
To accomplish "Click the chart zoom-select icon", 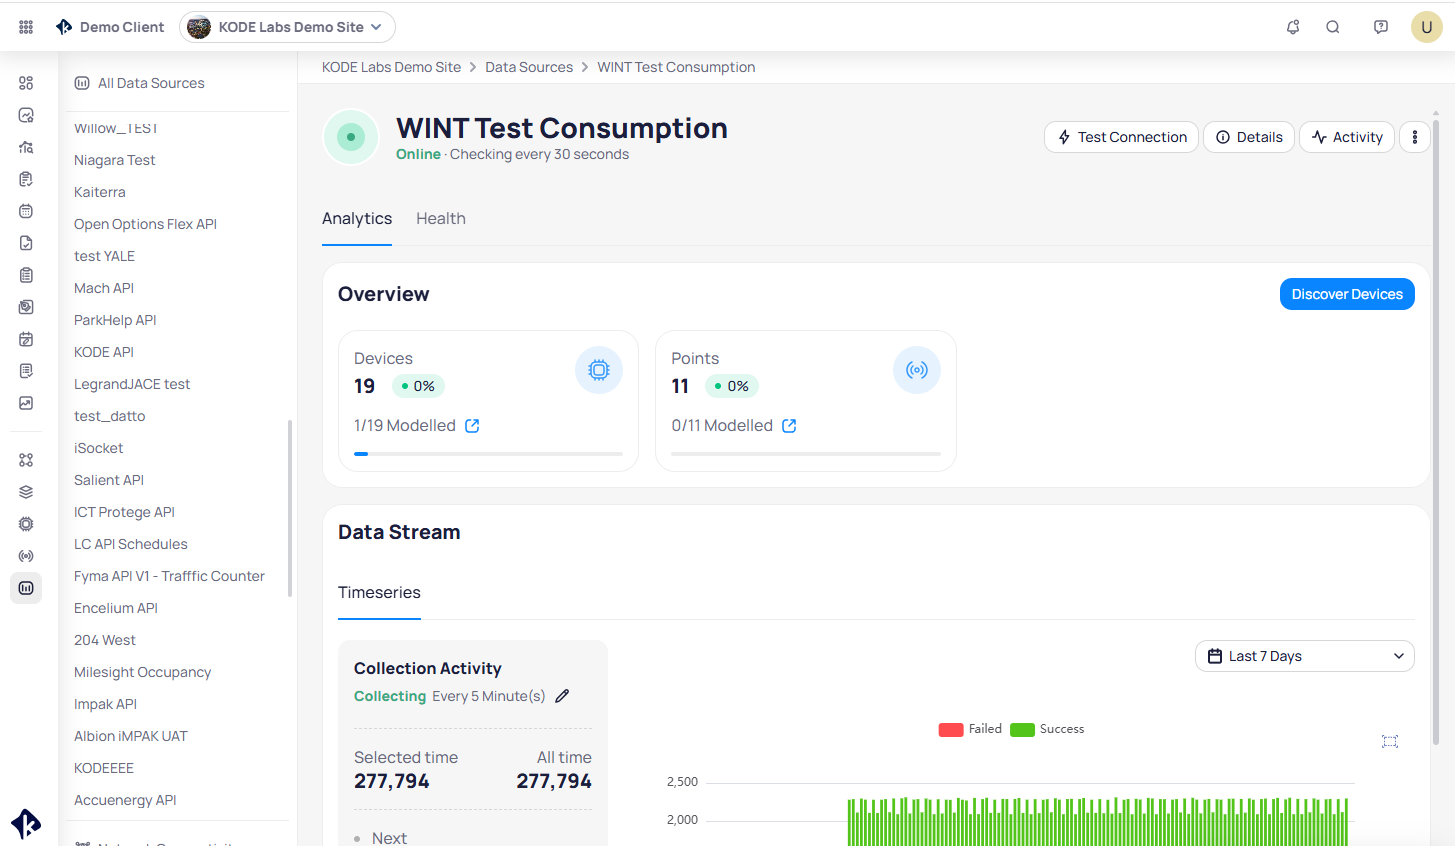I will [x=1390, y=741].
